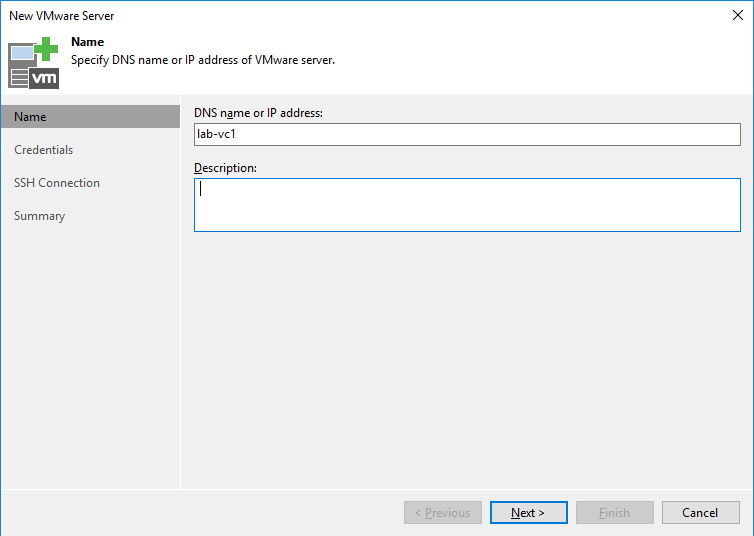Click the 'New VMware Server' window title
The width and height of the screenshot is (754, 536).
(x=62, y=16)
